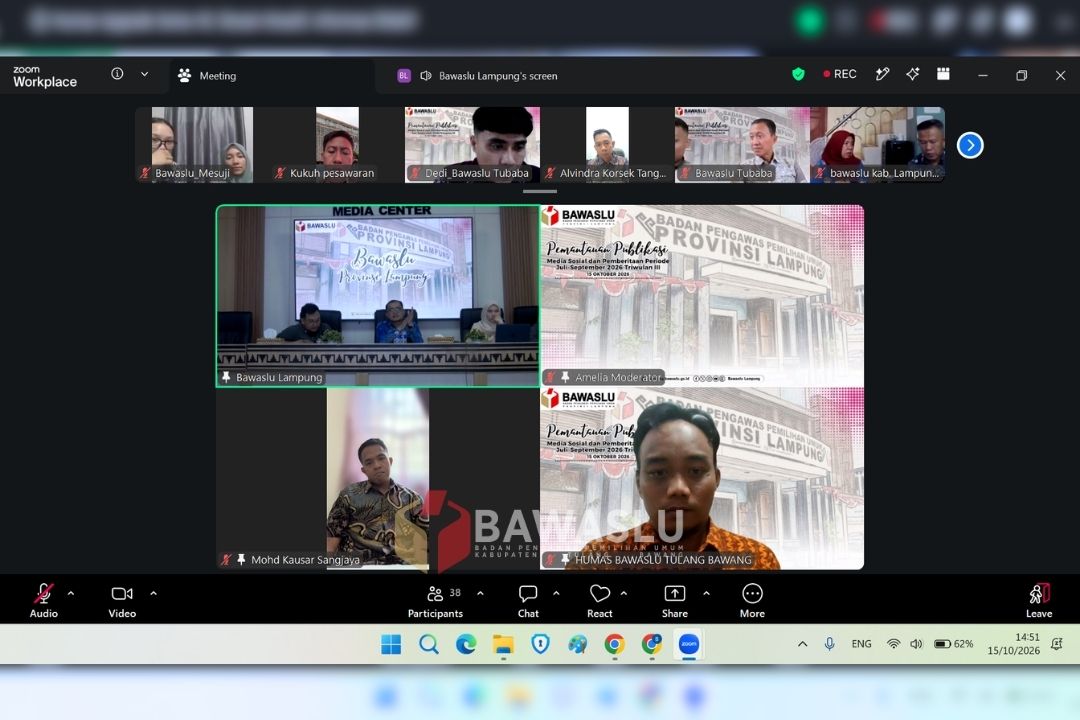
Task: Leave the meeting
Action: [1039, 600]
